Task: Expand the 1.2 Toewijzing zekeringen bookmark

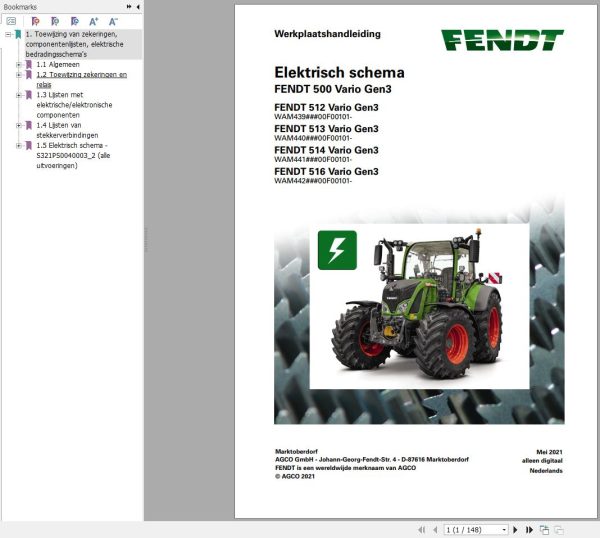Action: (18, 75)
